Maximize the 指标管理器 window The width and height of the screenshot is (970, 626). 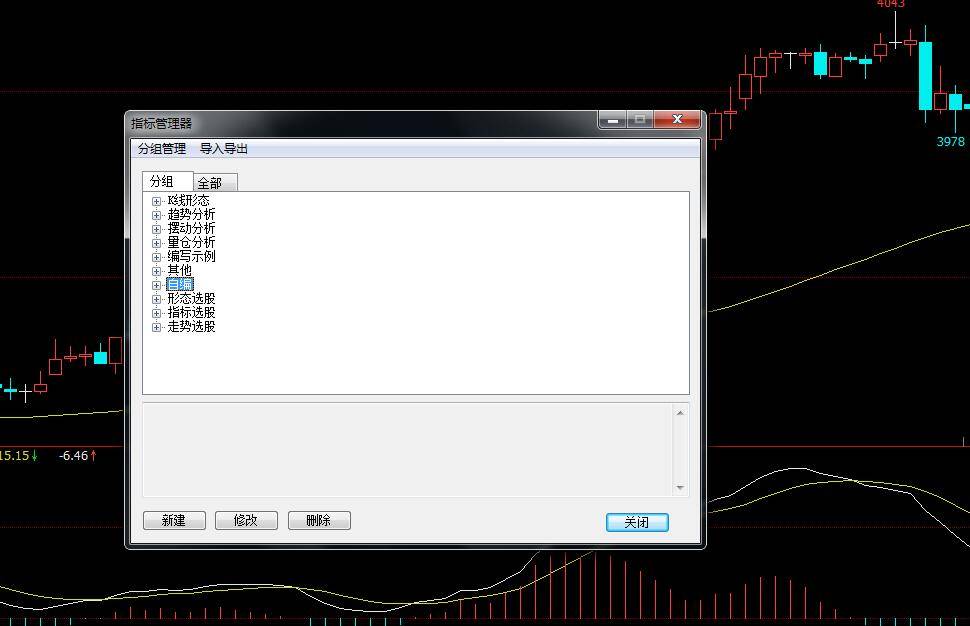(x=640, y=120)
